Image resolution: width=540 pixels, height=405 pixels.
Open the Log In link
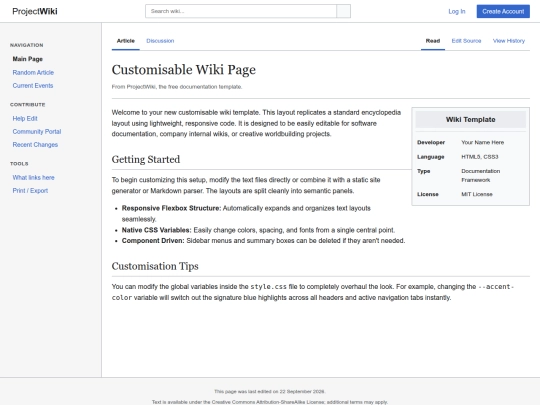[457, 11]
